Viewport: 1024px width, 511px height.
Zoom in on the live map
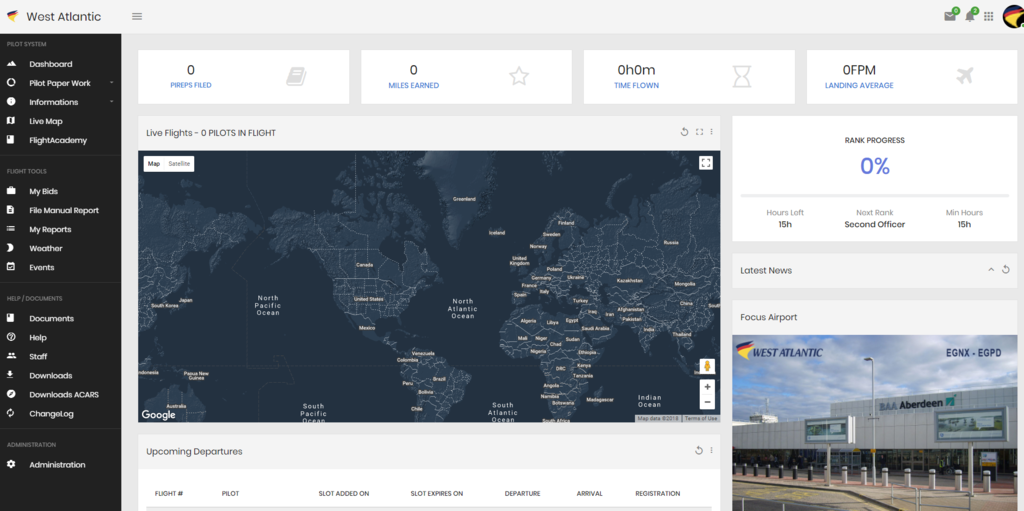coord(707,386)
